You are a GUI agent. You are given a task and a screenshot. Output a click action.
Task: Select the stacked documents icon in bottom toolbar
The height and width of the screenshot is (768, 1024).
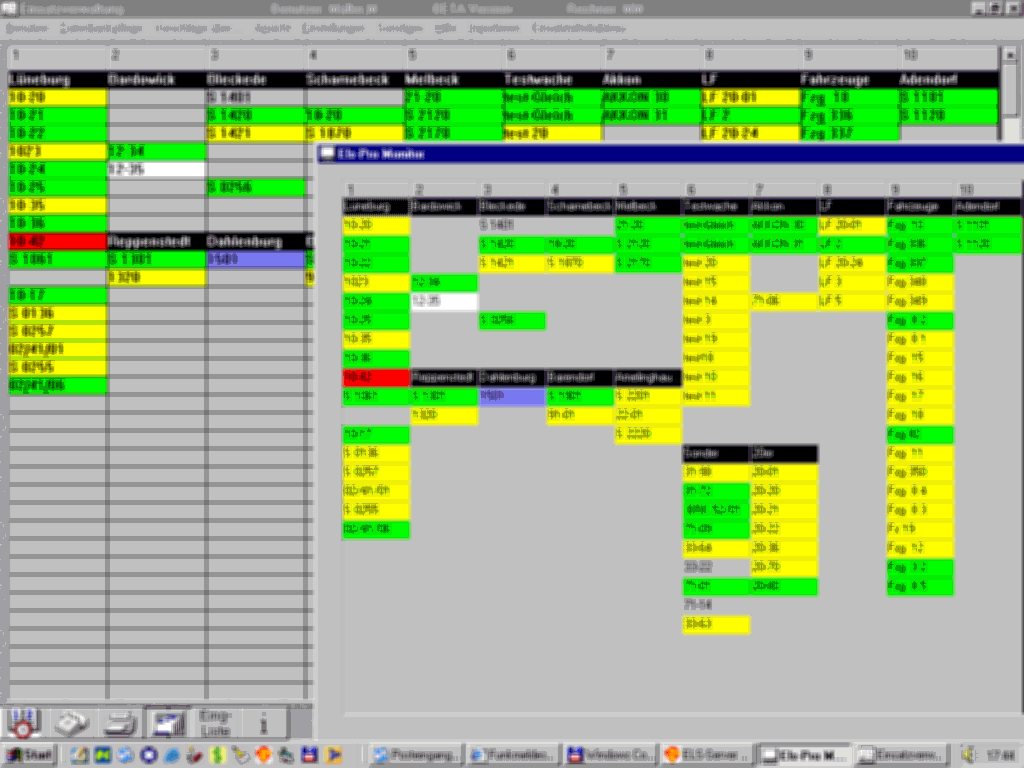169,722
